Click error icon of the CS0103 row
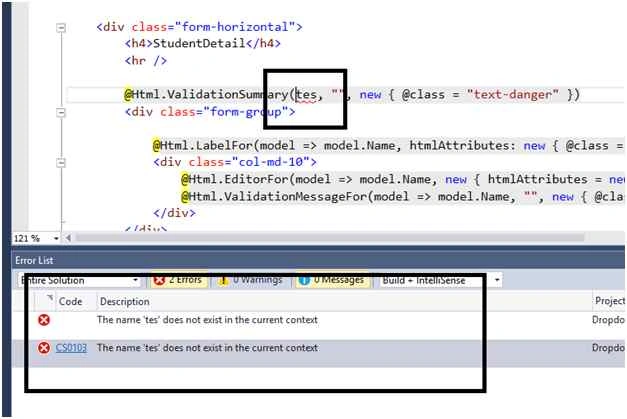 point(44,348)
